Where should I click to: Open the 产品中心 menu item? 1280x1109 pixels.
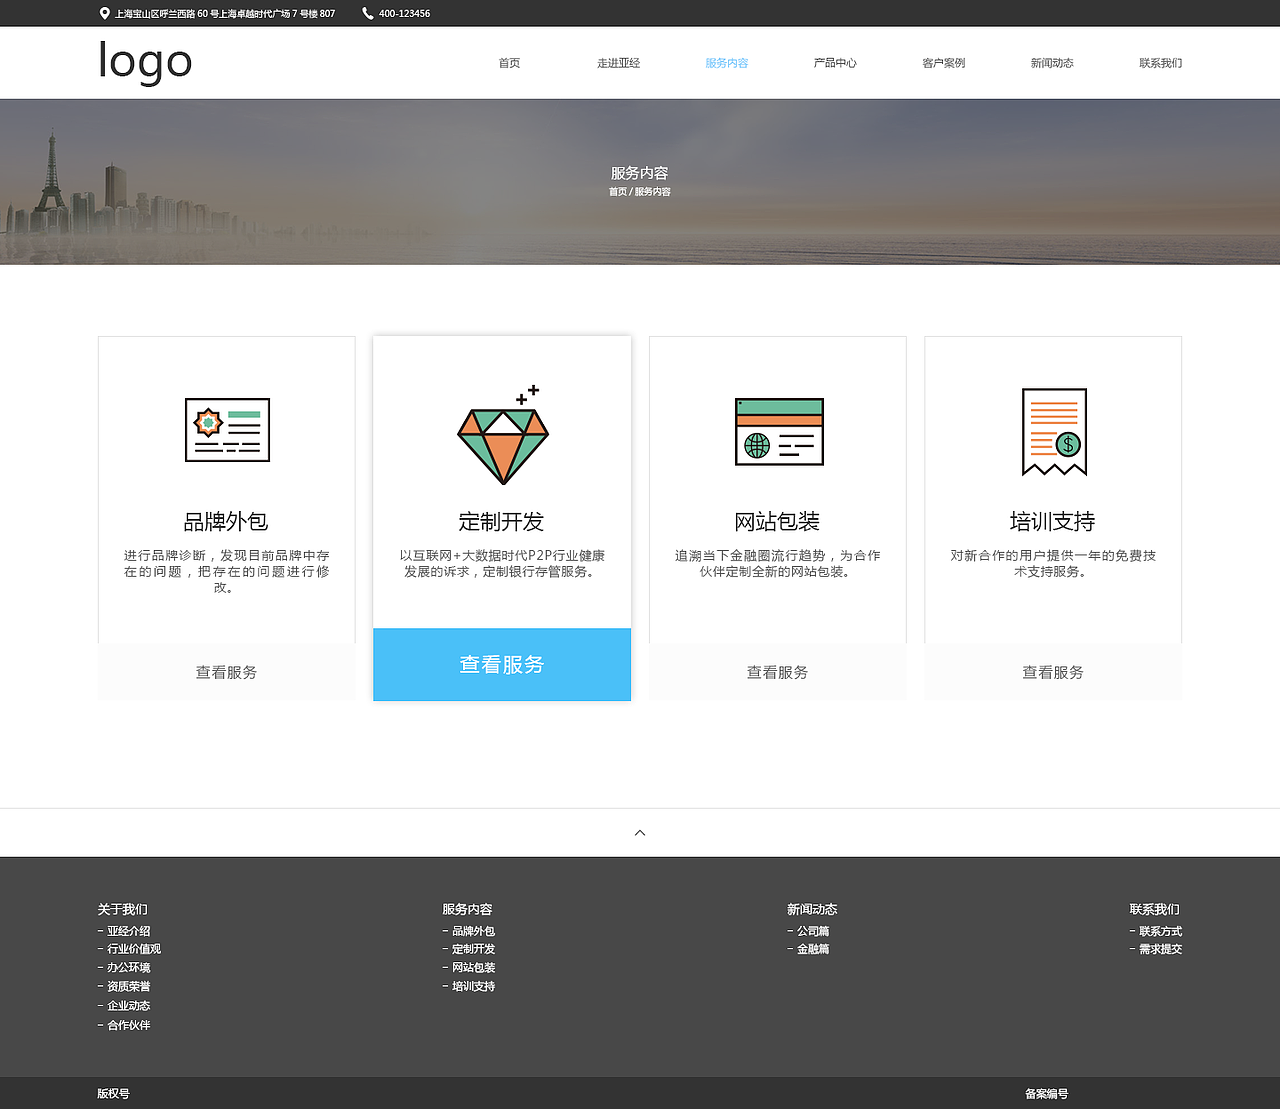(x=835, y=62)
